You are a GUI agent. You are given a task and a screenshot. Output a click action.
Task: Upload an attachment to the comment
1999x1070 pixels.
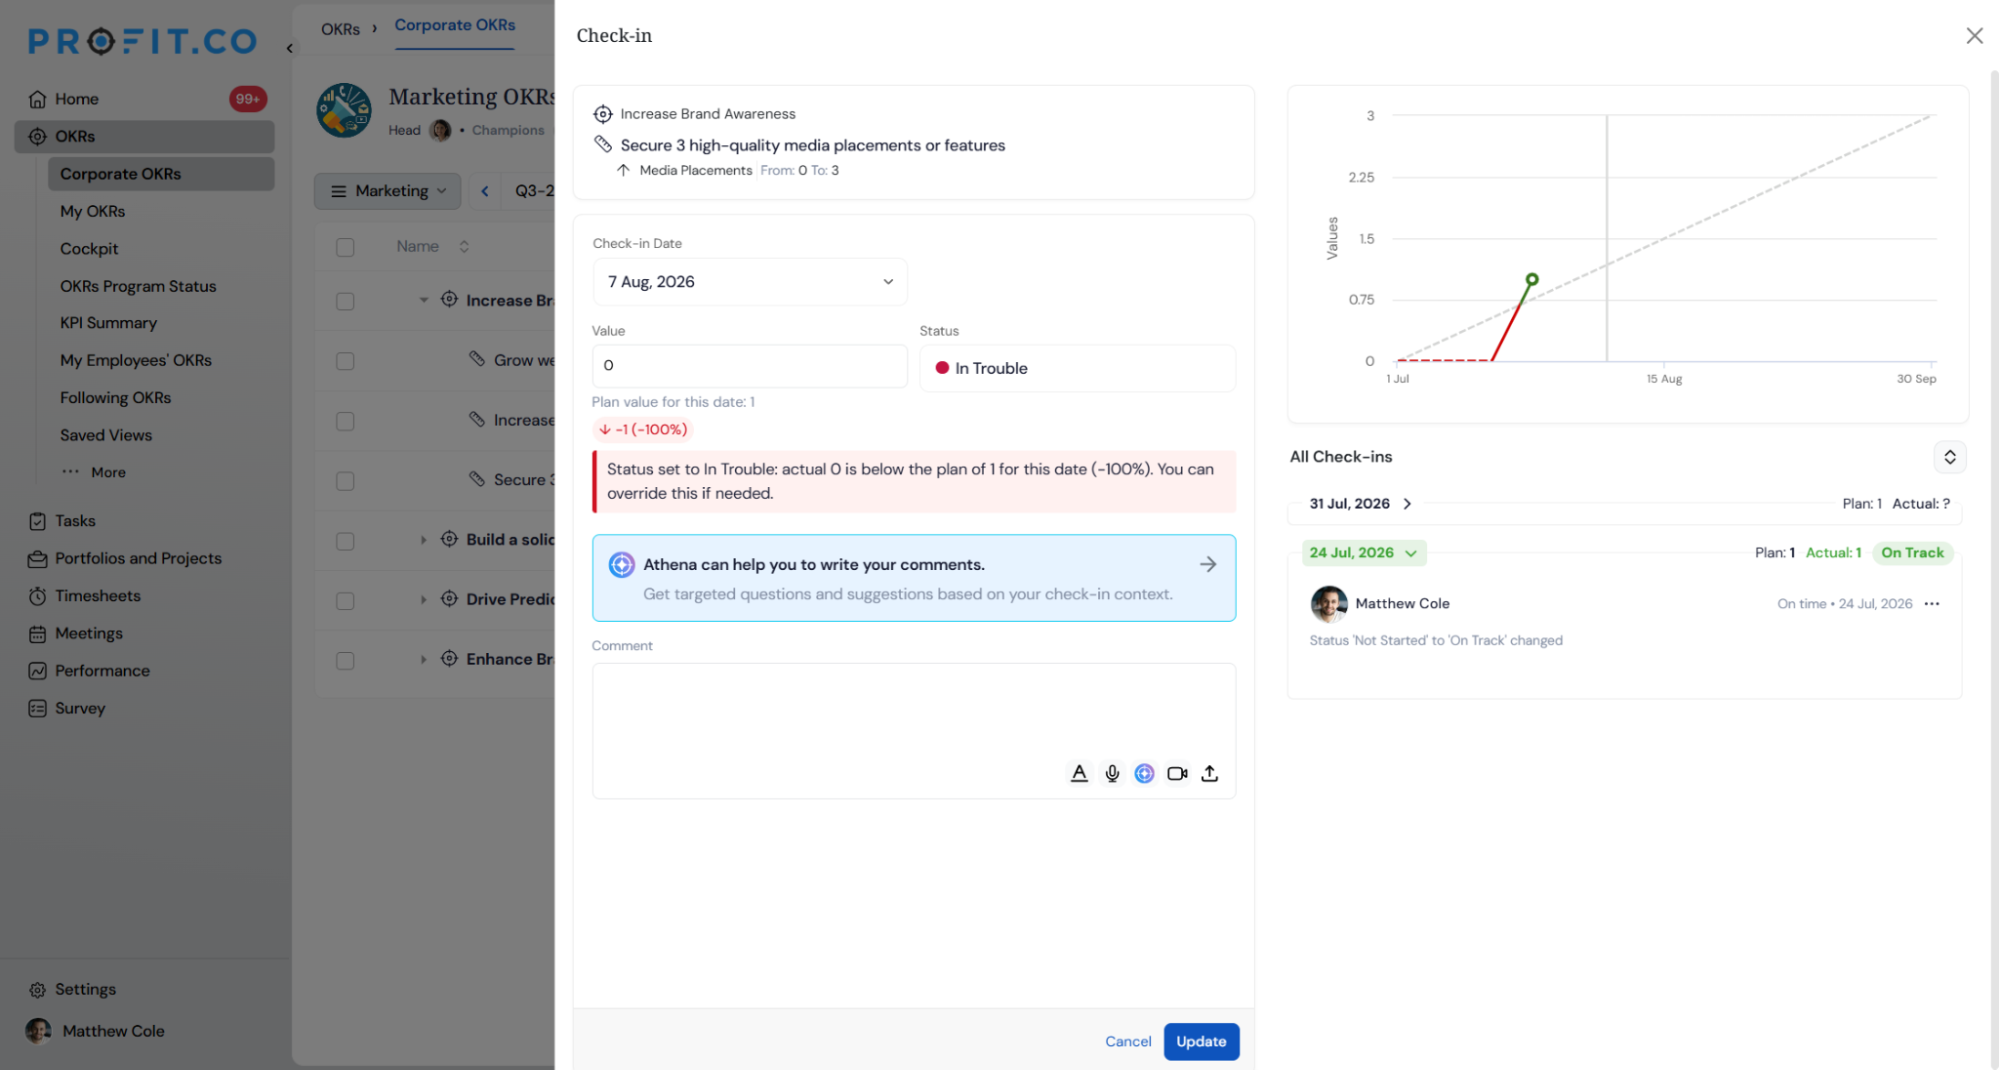pos(1210,773)
